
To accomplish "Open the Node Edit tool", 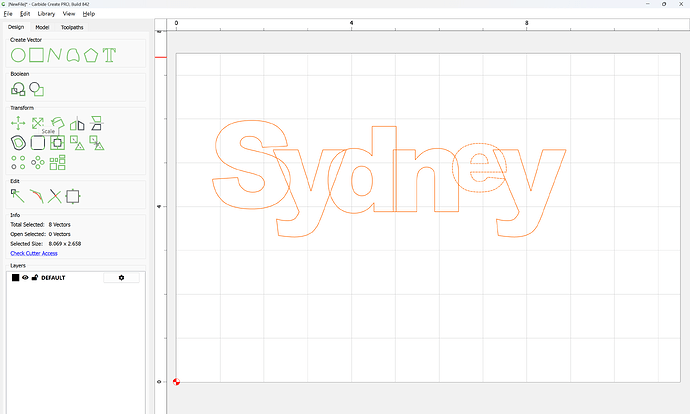I will click(x=17, y=196).
